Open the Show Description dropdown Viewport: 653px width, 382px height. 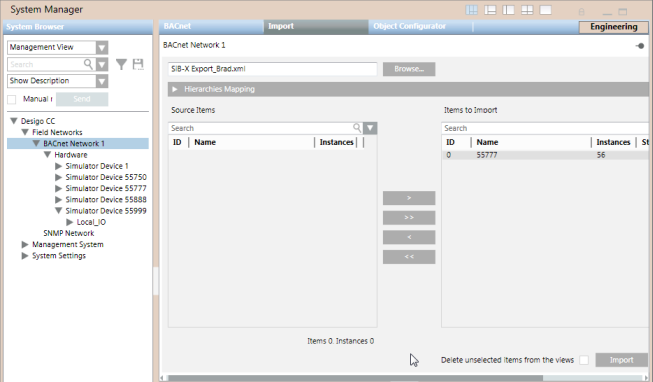(102, 81)
